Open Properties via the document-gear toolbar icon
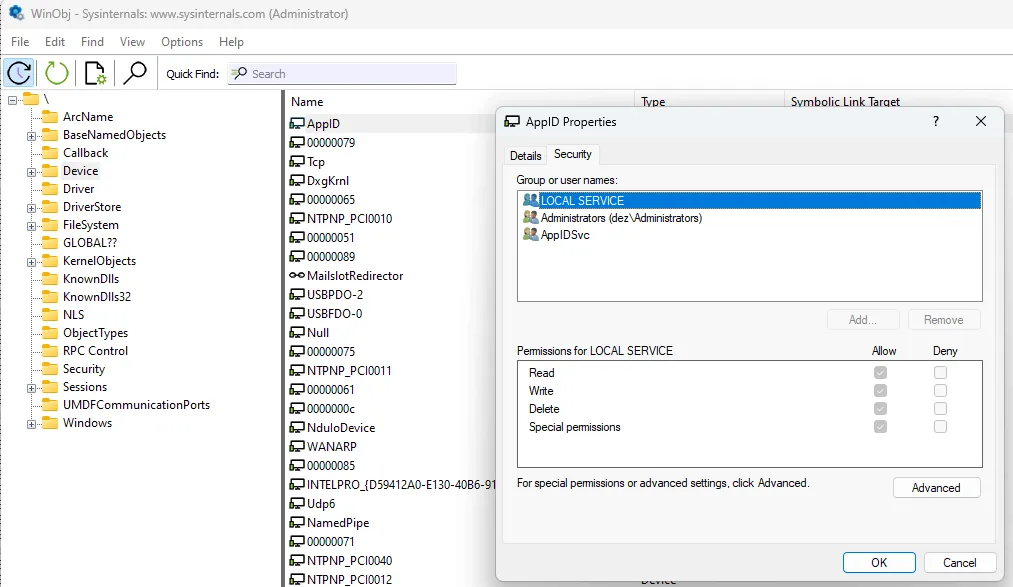Viewport: 1013px width, 587px height. pos(95,73)
